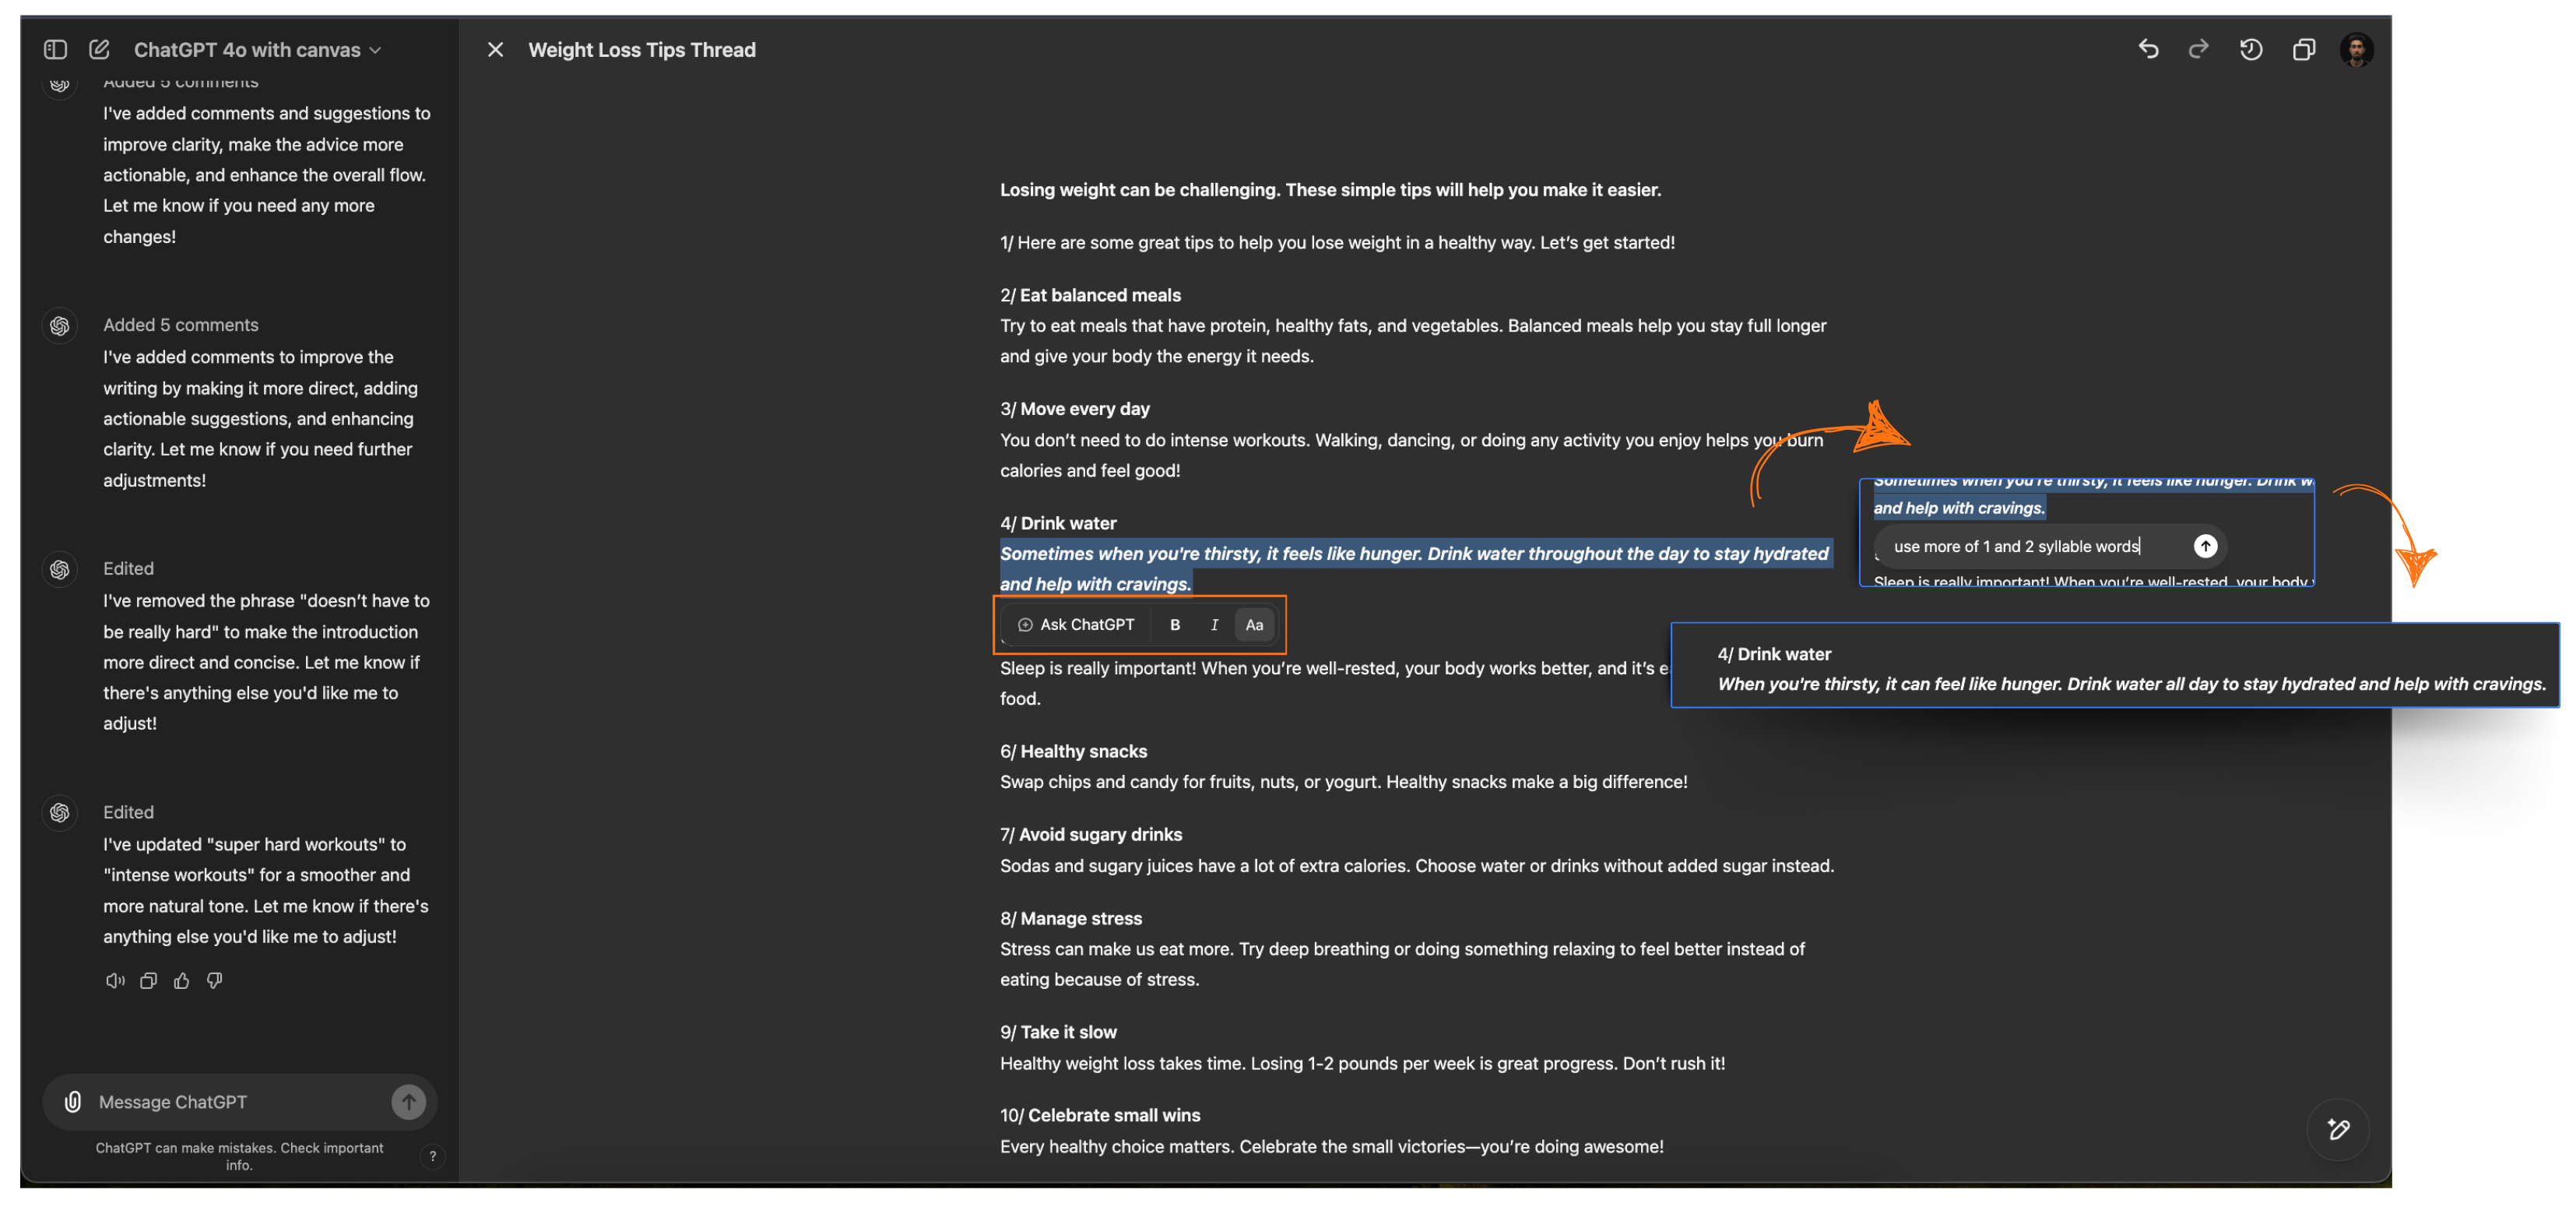Copy the last ChatGPT reply
Image resolution: width=2576 pixels, height=1214 pixels.
coord(148,980)
